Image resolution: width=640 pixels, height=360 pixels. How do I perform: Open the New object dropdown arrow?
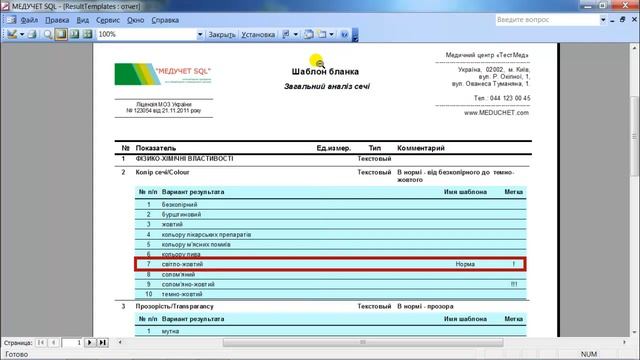pos(331,35)
